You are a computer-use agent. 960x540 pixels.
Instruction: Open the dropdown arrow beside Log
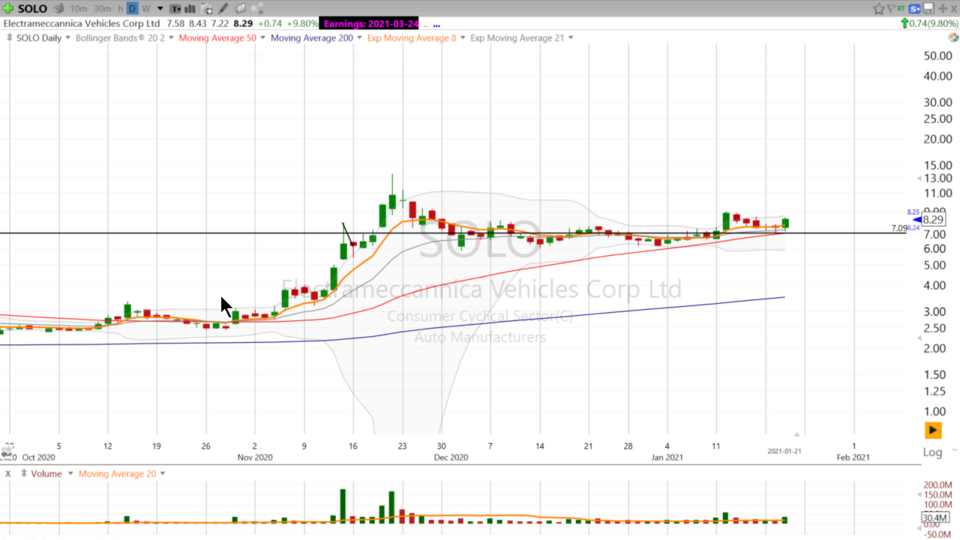point(954,451)
